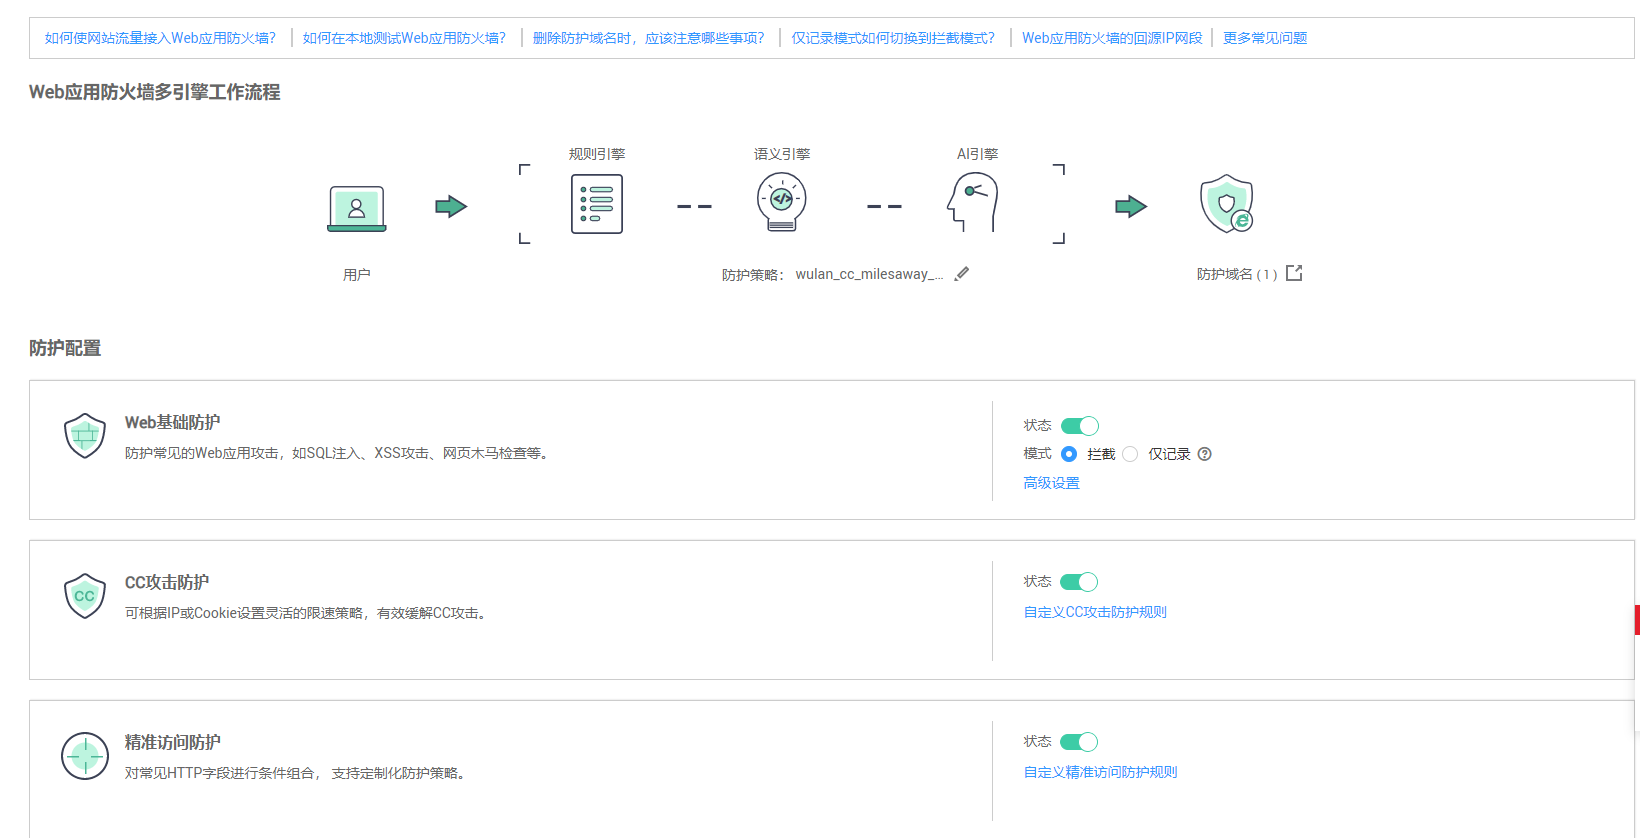
Task: Select 拦截 mode radio button
Action: 1069,454
